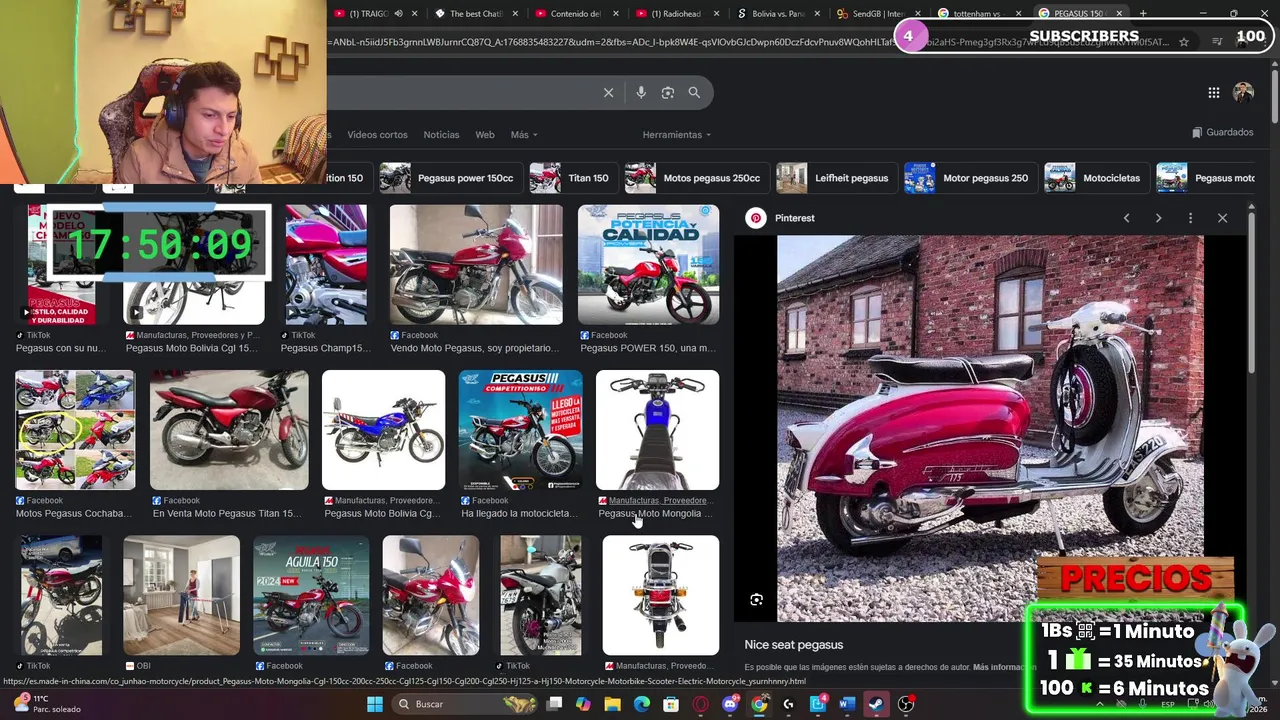Switch to the Bolivia vs. Pana browser tab

point(777,14)
